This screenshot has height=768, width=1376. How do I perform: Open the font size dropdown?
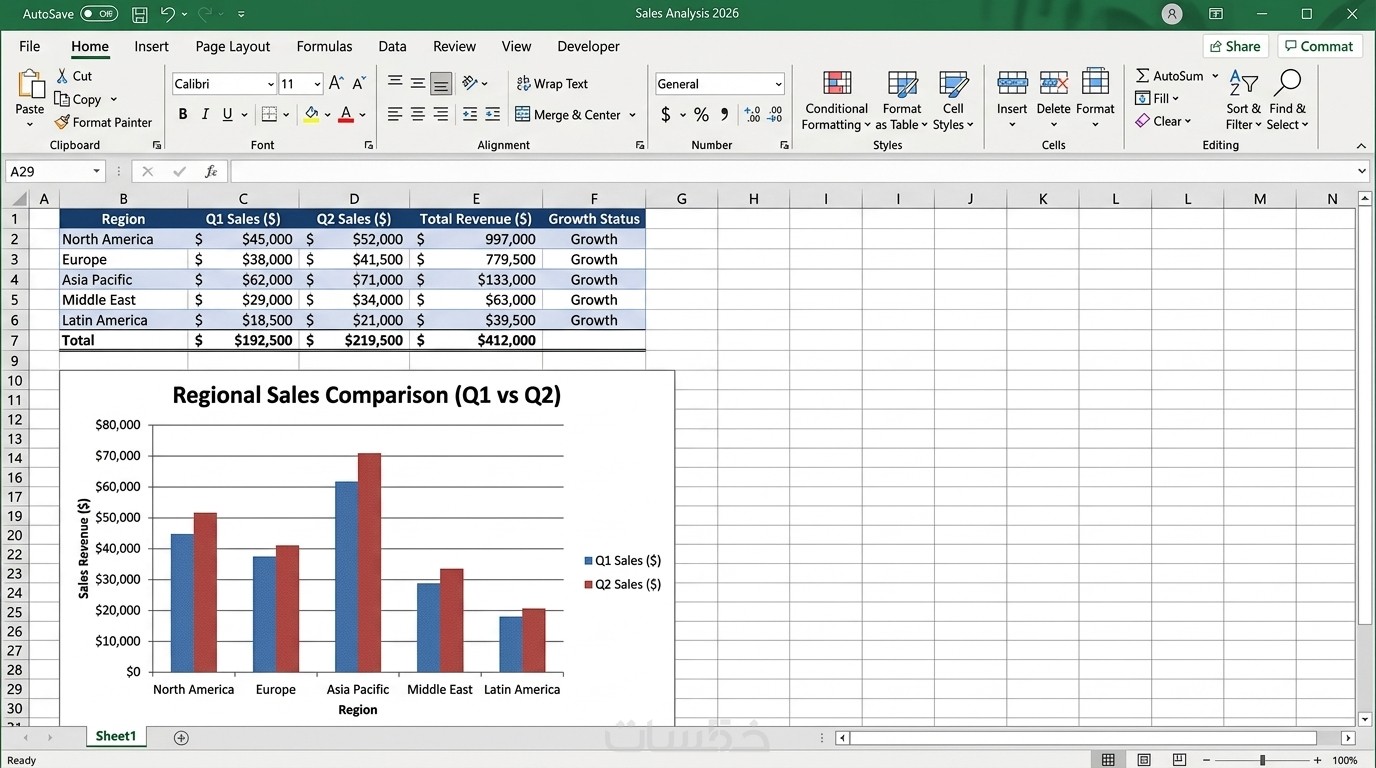point(318,84)
